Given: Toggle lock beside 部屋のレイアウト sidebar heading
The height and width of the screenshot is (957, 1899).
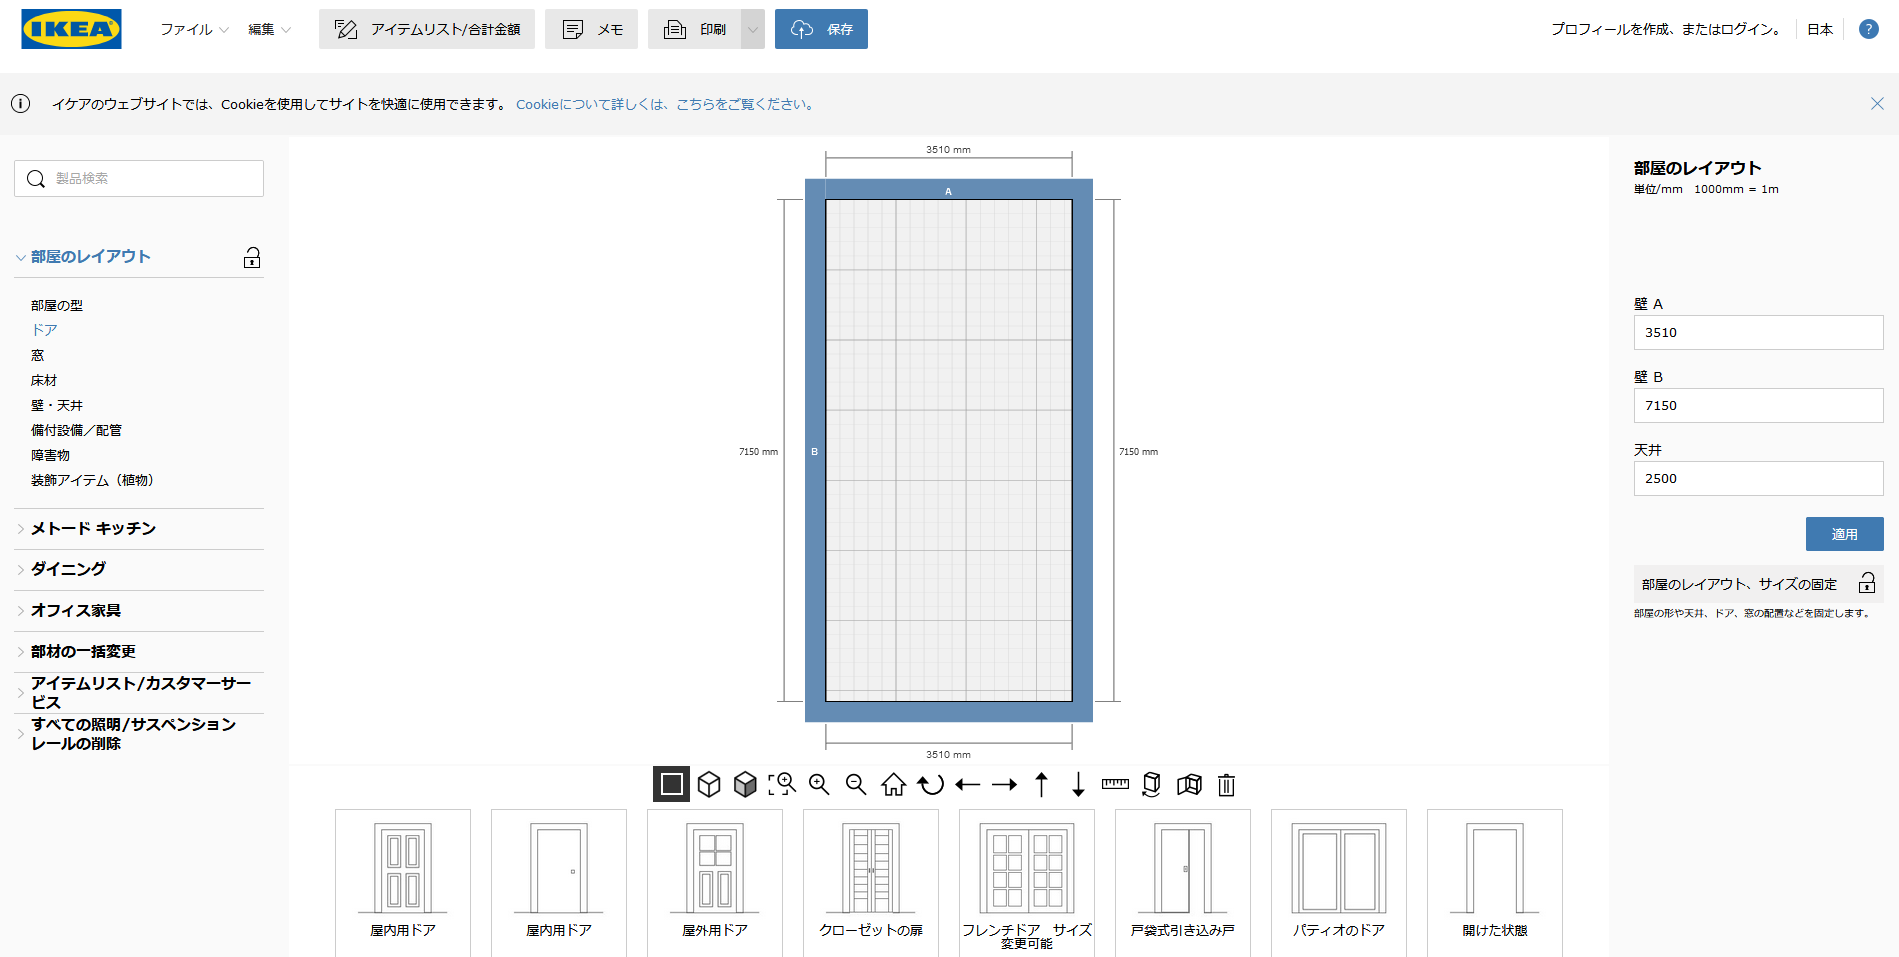Looking at the screenshot, I should point(252,258).
